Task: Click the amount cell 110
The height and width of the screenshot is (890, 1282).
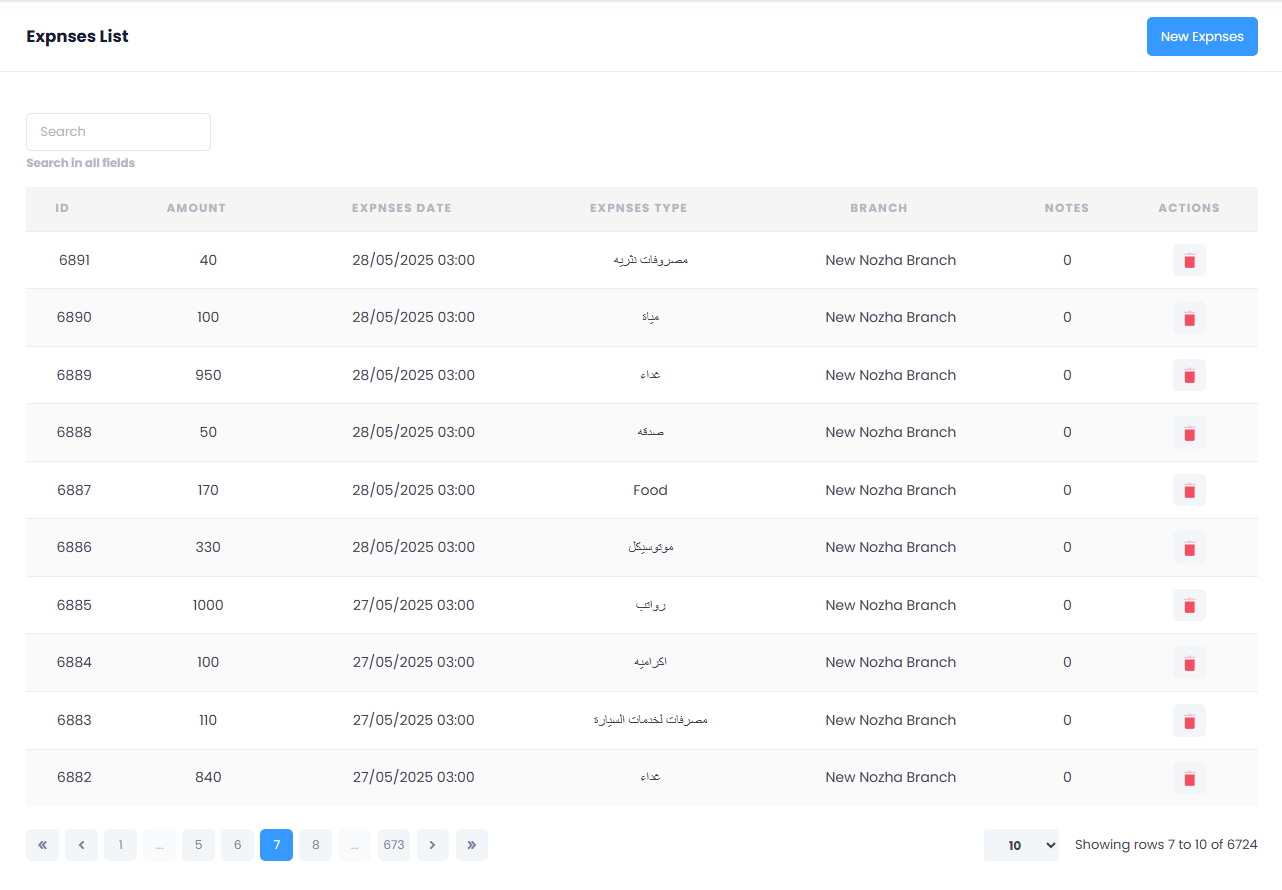Action: (x=208, y=720)
